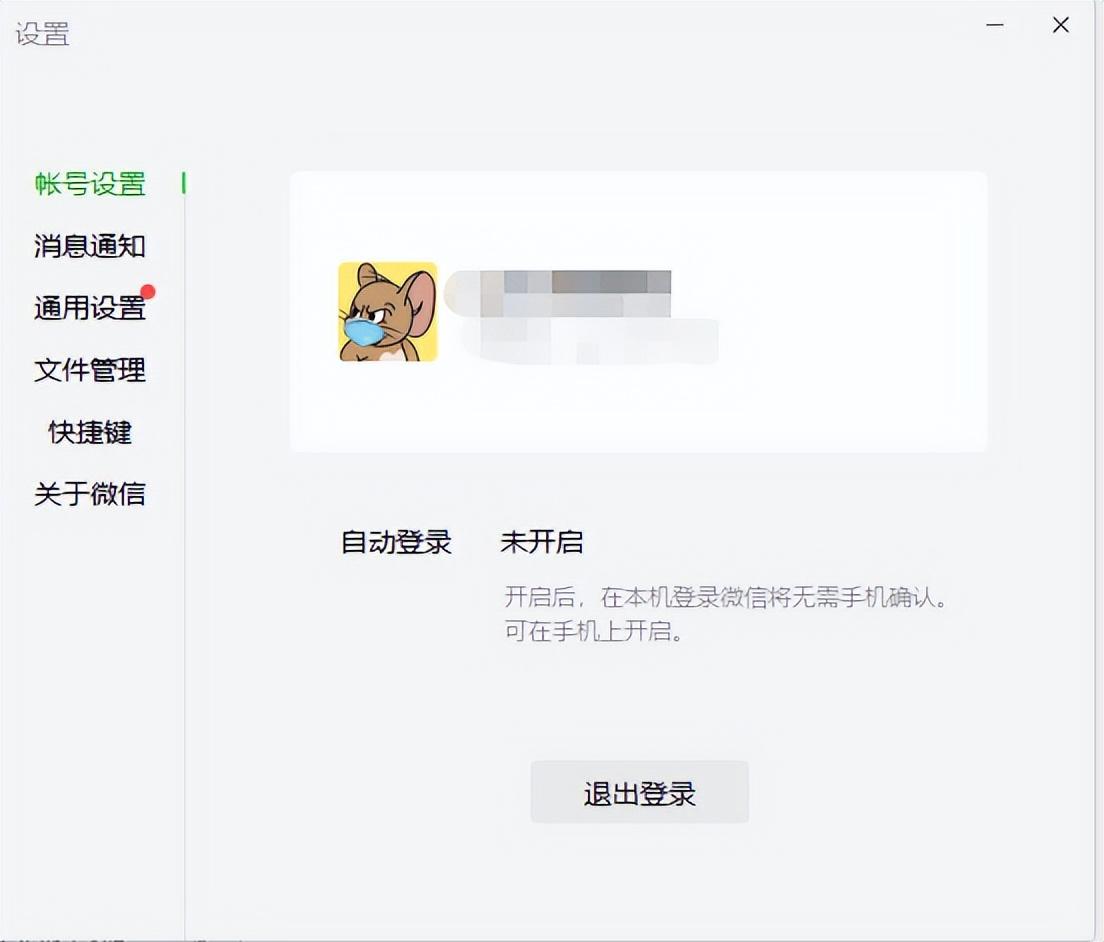Image resolution: width=1104 pixels, height=942 pixels.
Task: Open the 帐号设置 tab
Action: coord(90,184)
